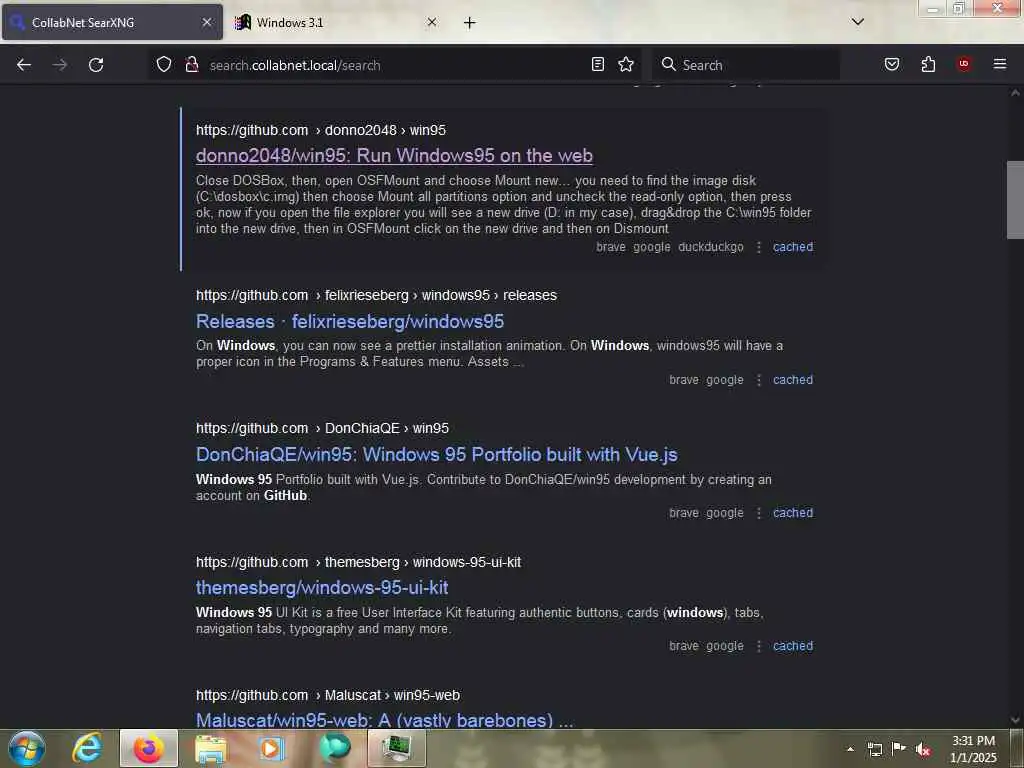This screenshot has width=1024, height=768.
Task: Click the Firefox taskbar icon
Action: coord(149,748)
